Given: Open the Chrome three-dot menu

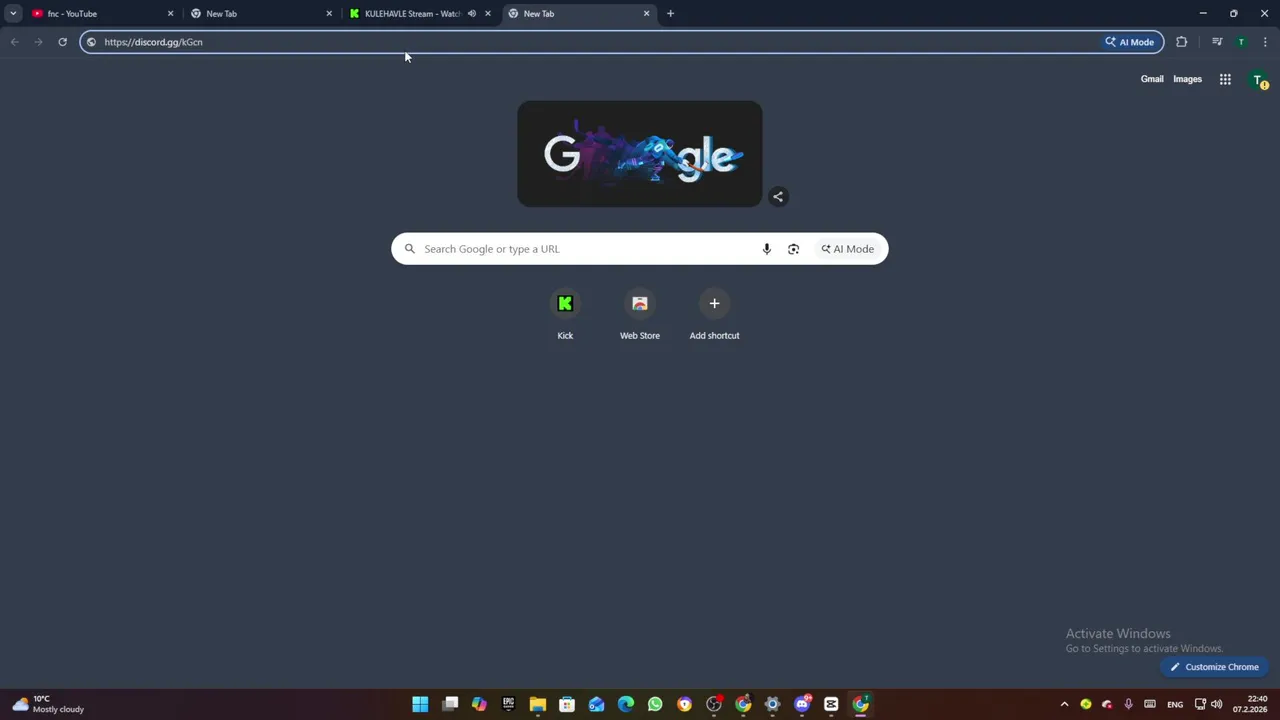Looking at the screenshot, I should point(1265,42).
